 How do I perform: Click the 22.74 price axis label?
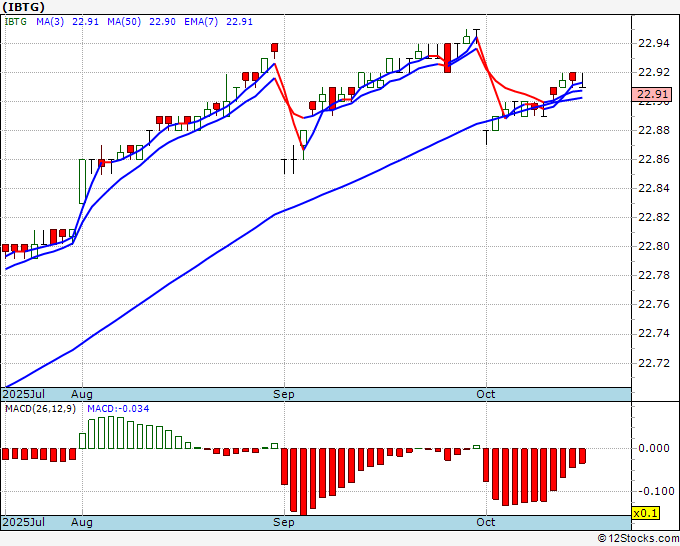(x=654, y=333)
